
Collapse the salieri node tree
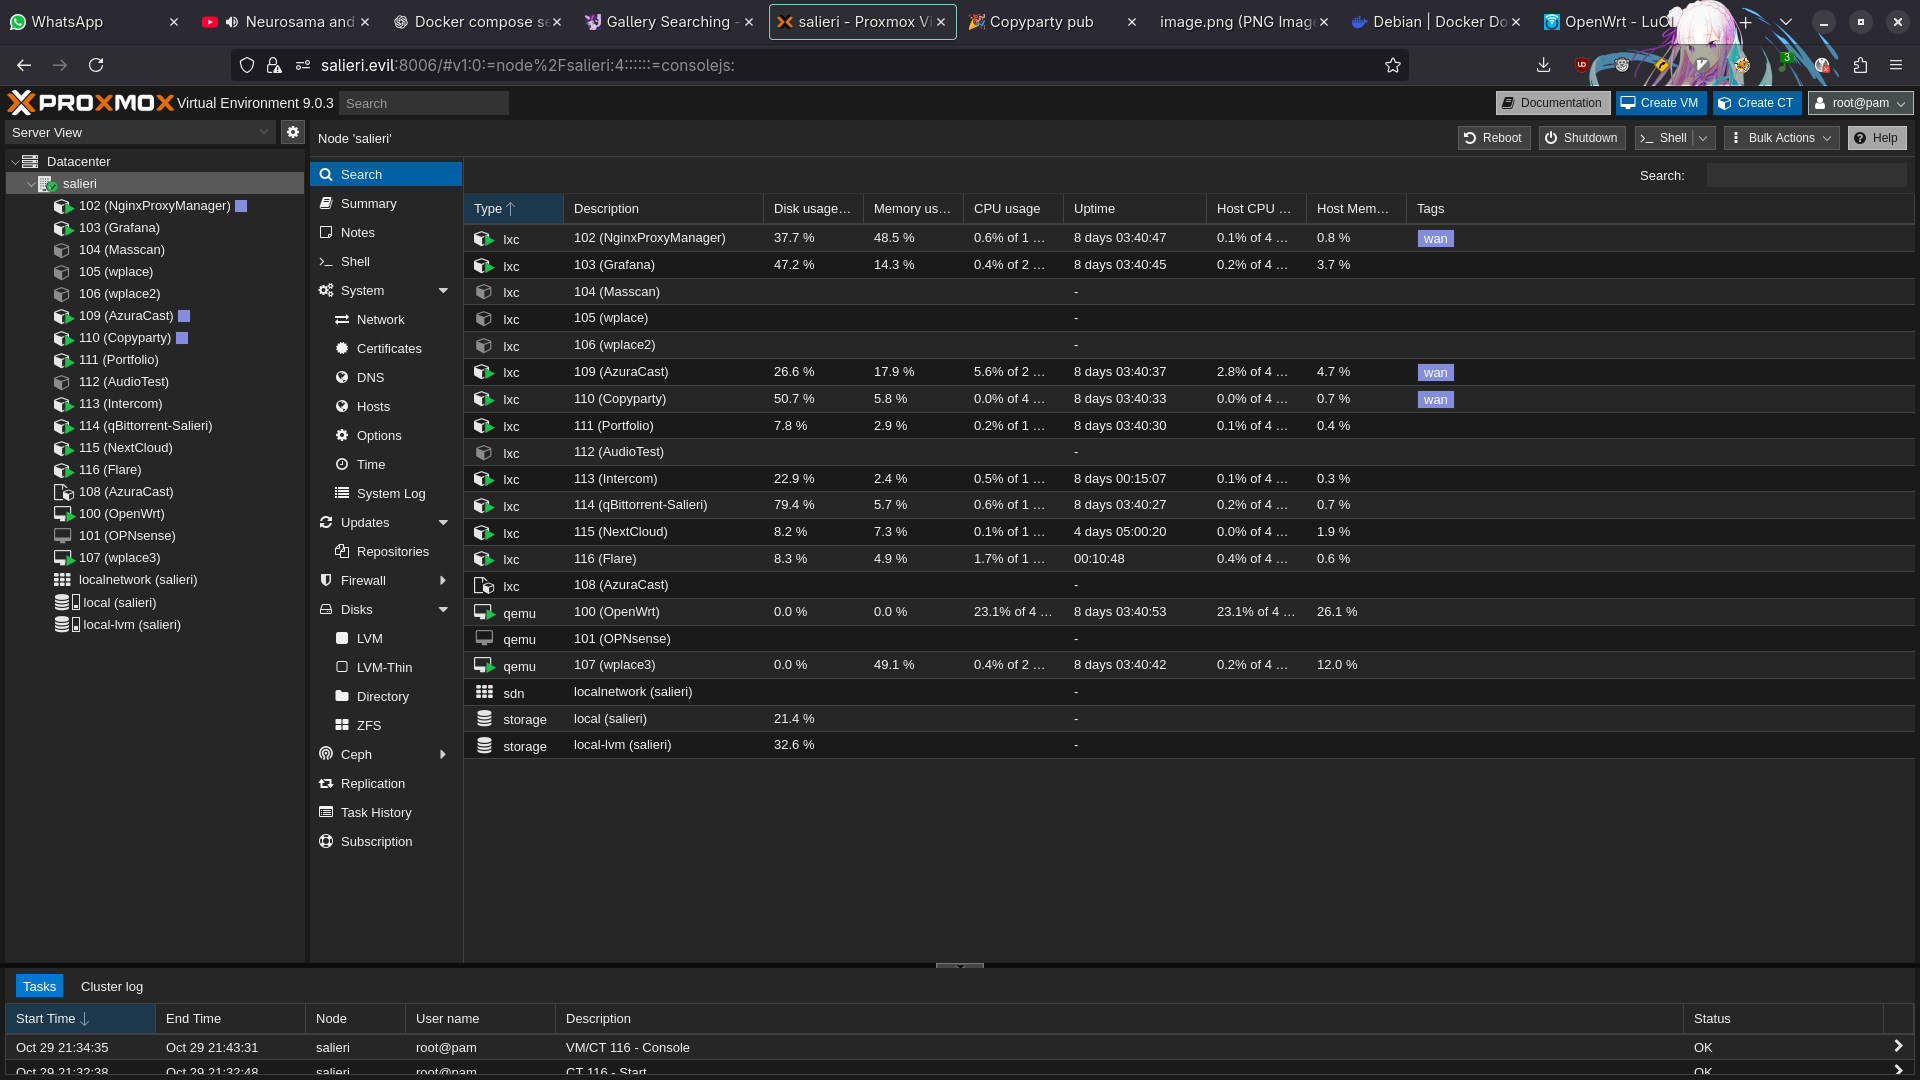tap(31, 184)
